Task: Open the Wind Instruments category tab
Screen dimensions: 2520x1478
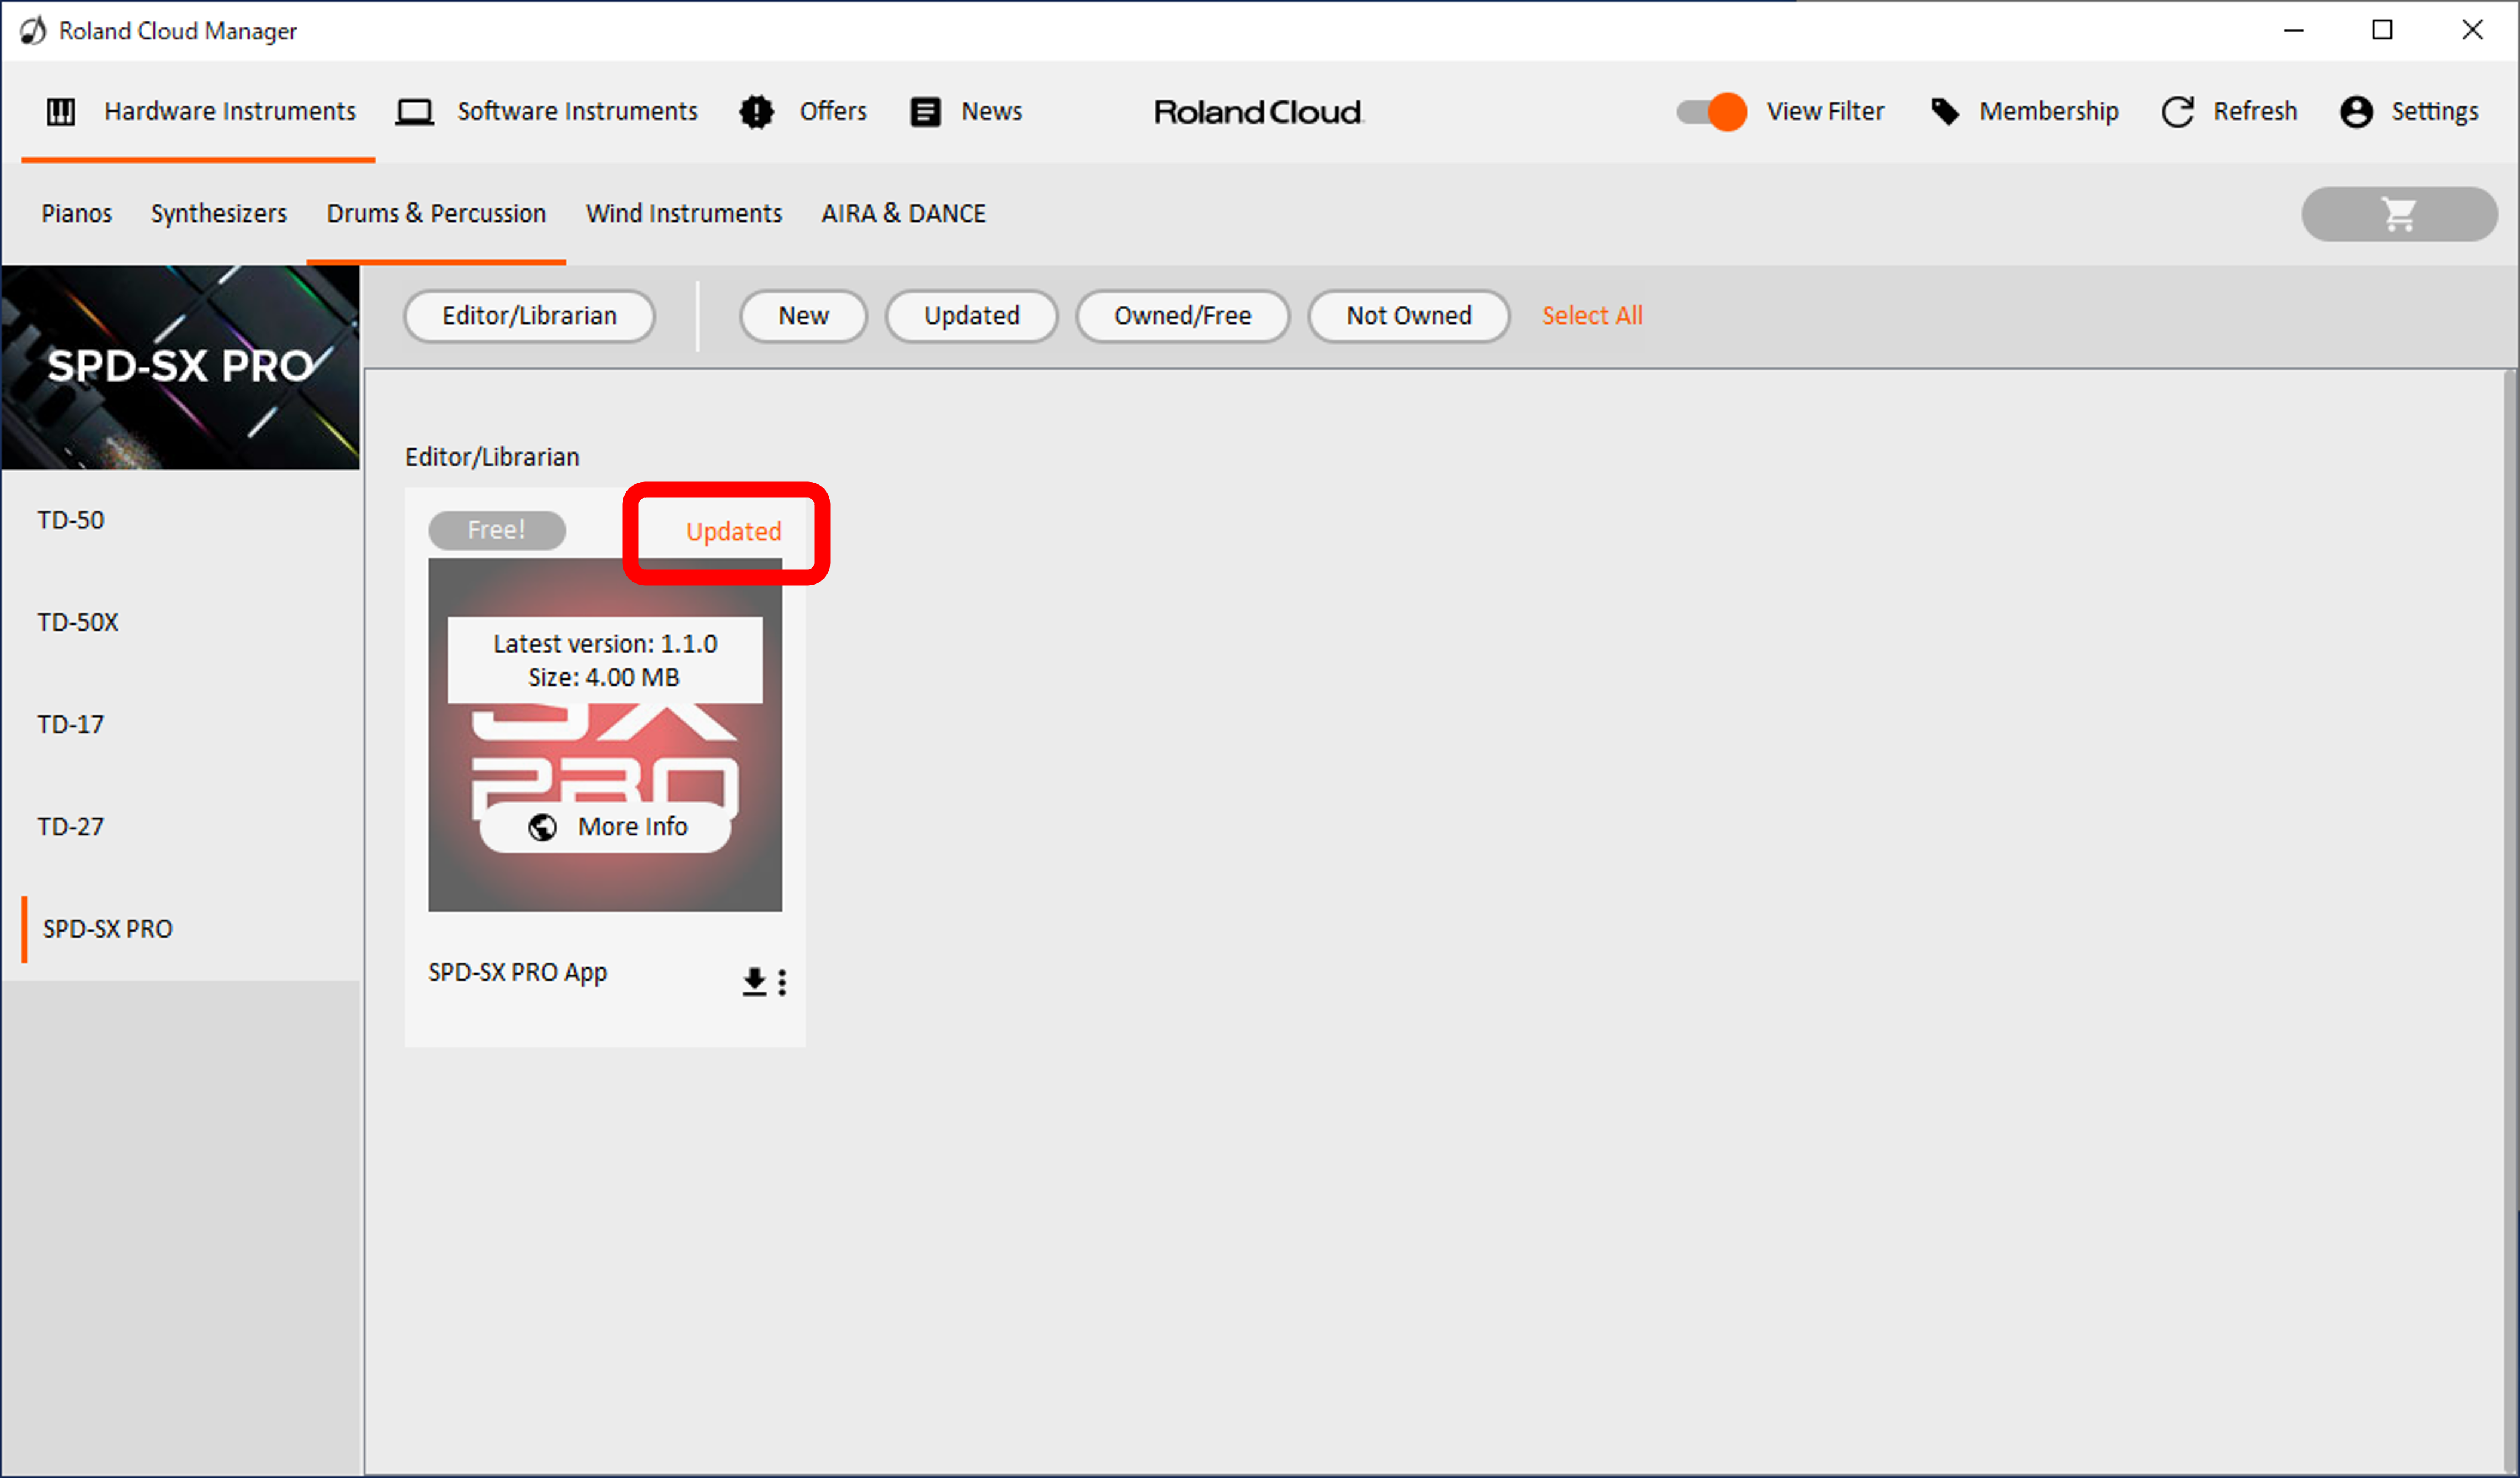Action: click(x=683, y=214)
